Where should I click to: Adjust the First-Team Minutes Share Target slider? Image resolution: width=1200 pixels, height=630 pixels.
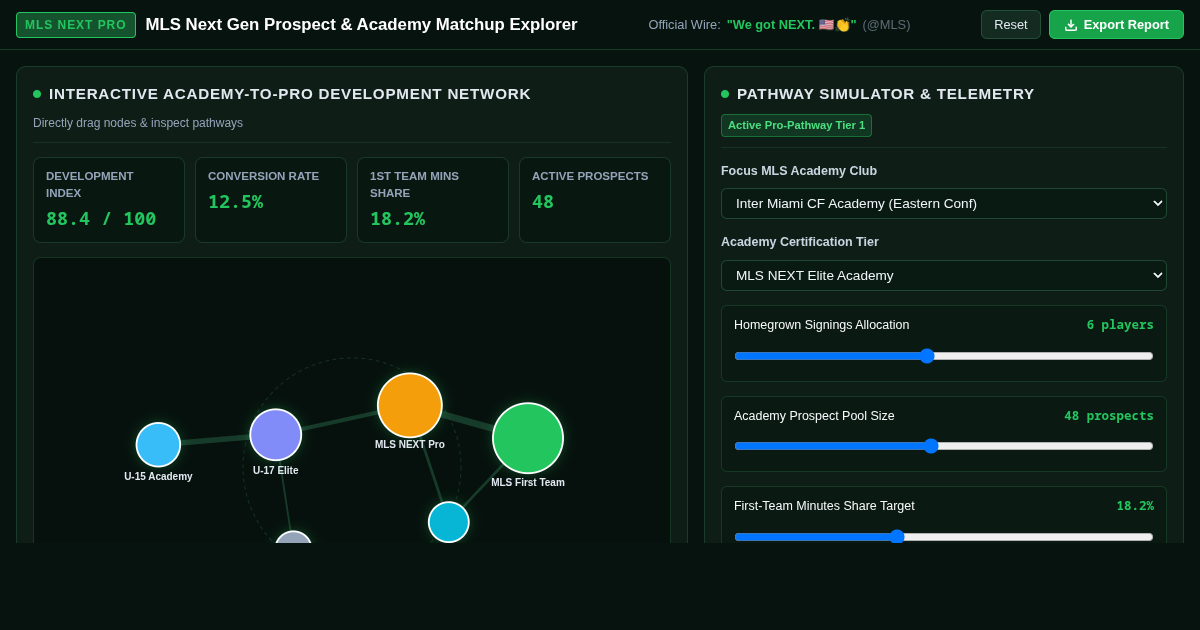[944, 536]
